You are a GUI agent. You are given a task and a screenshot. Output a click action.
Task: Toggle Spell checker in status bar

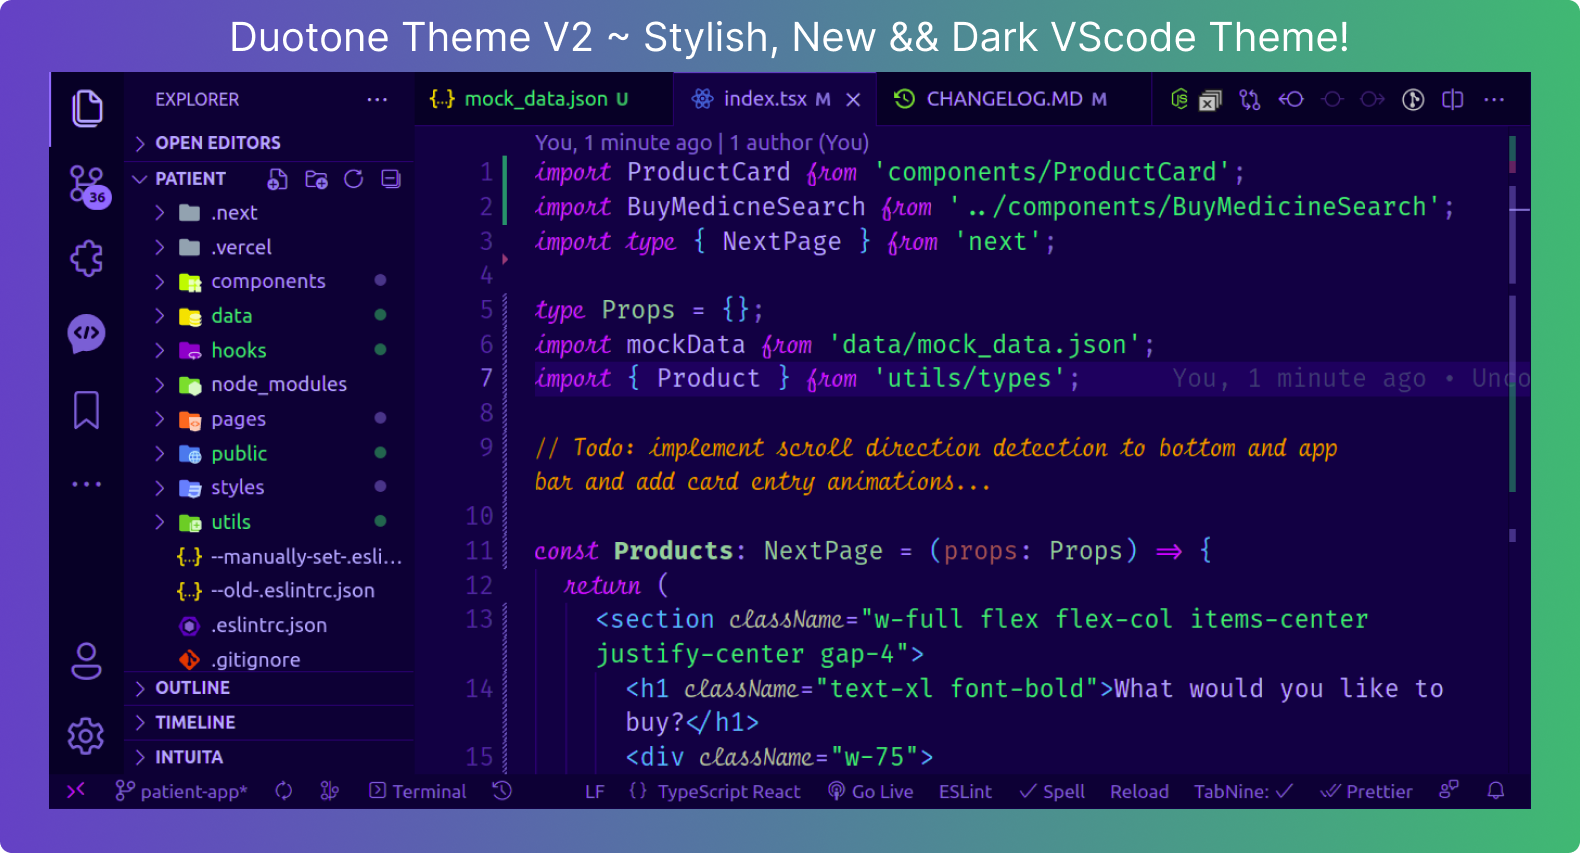(1052, 791)
